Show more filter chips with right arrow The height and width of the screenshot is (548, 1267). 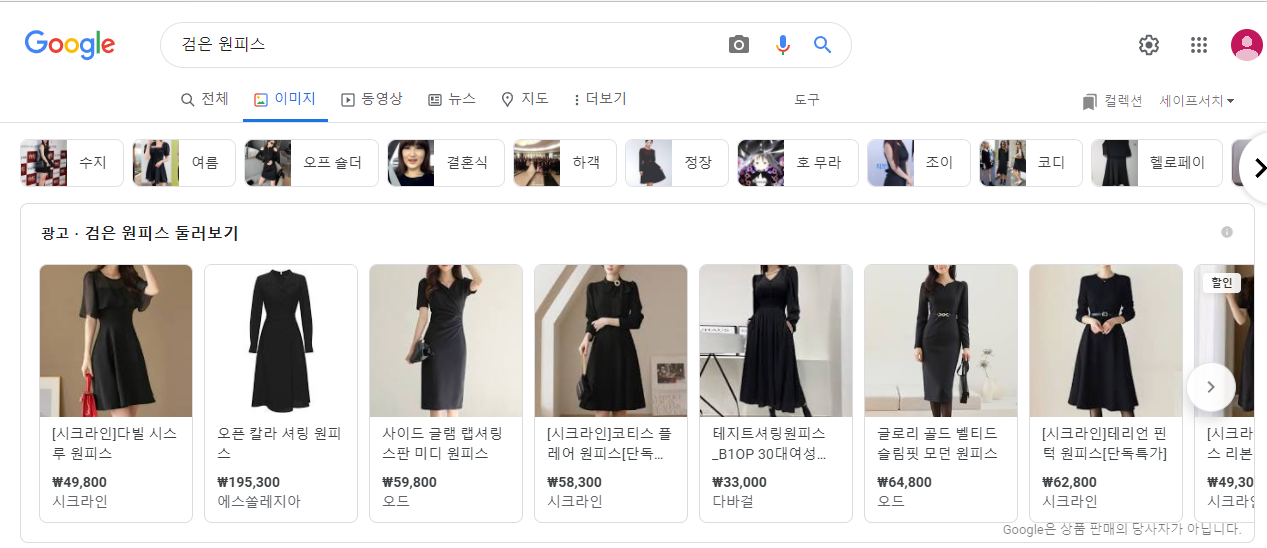[1258, 166]
